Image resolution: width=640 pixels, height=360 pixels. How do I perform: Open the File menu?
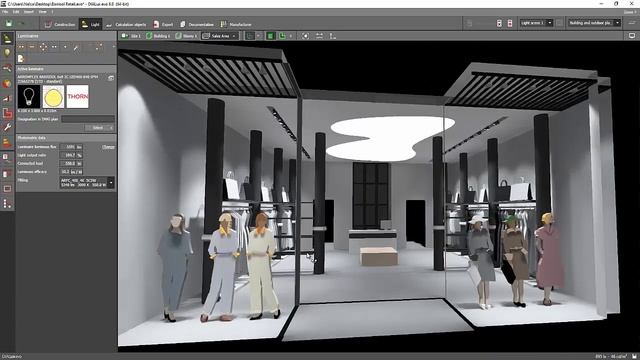pos(5,12)
